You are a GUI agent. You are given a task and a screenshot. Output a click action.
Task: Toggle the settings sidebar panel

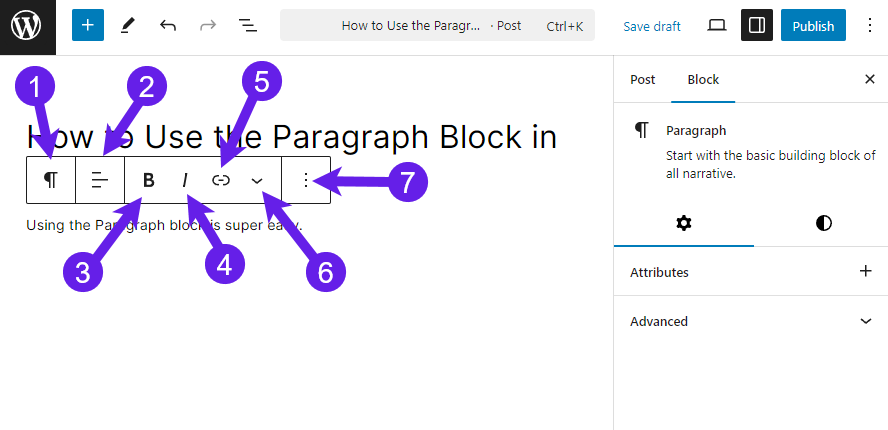(757, 25)
